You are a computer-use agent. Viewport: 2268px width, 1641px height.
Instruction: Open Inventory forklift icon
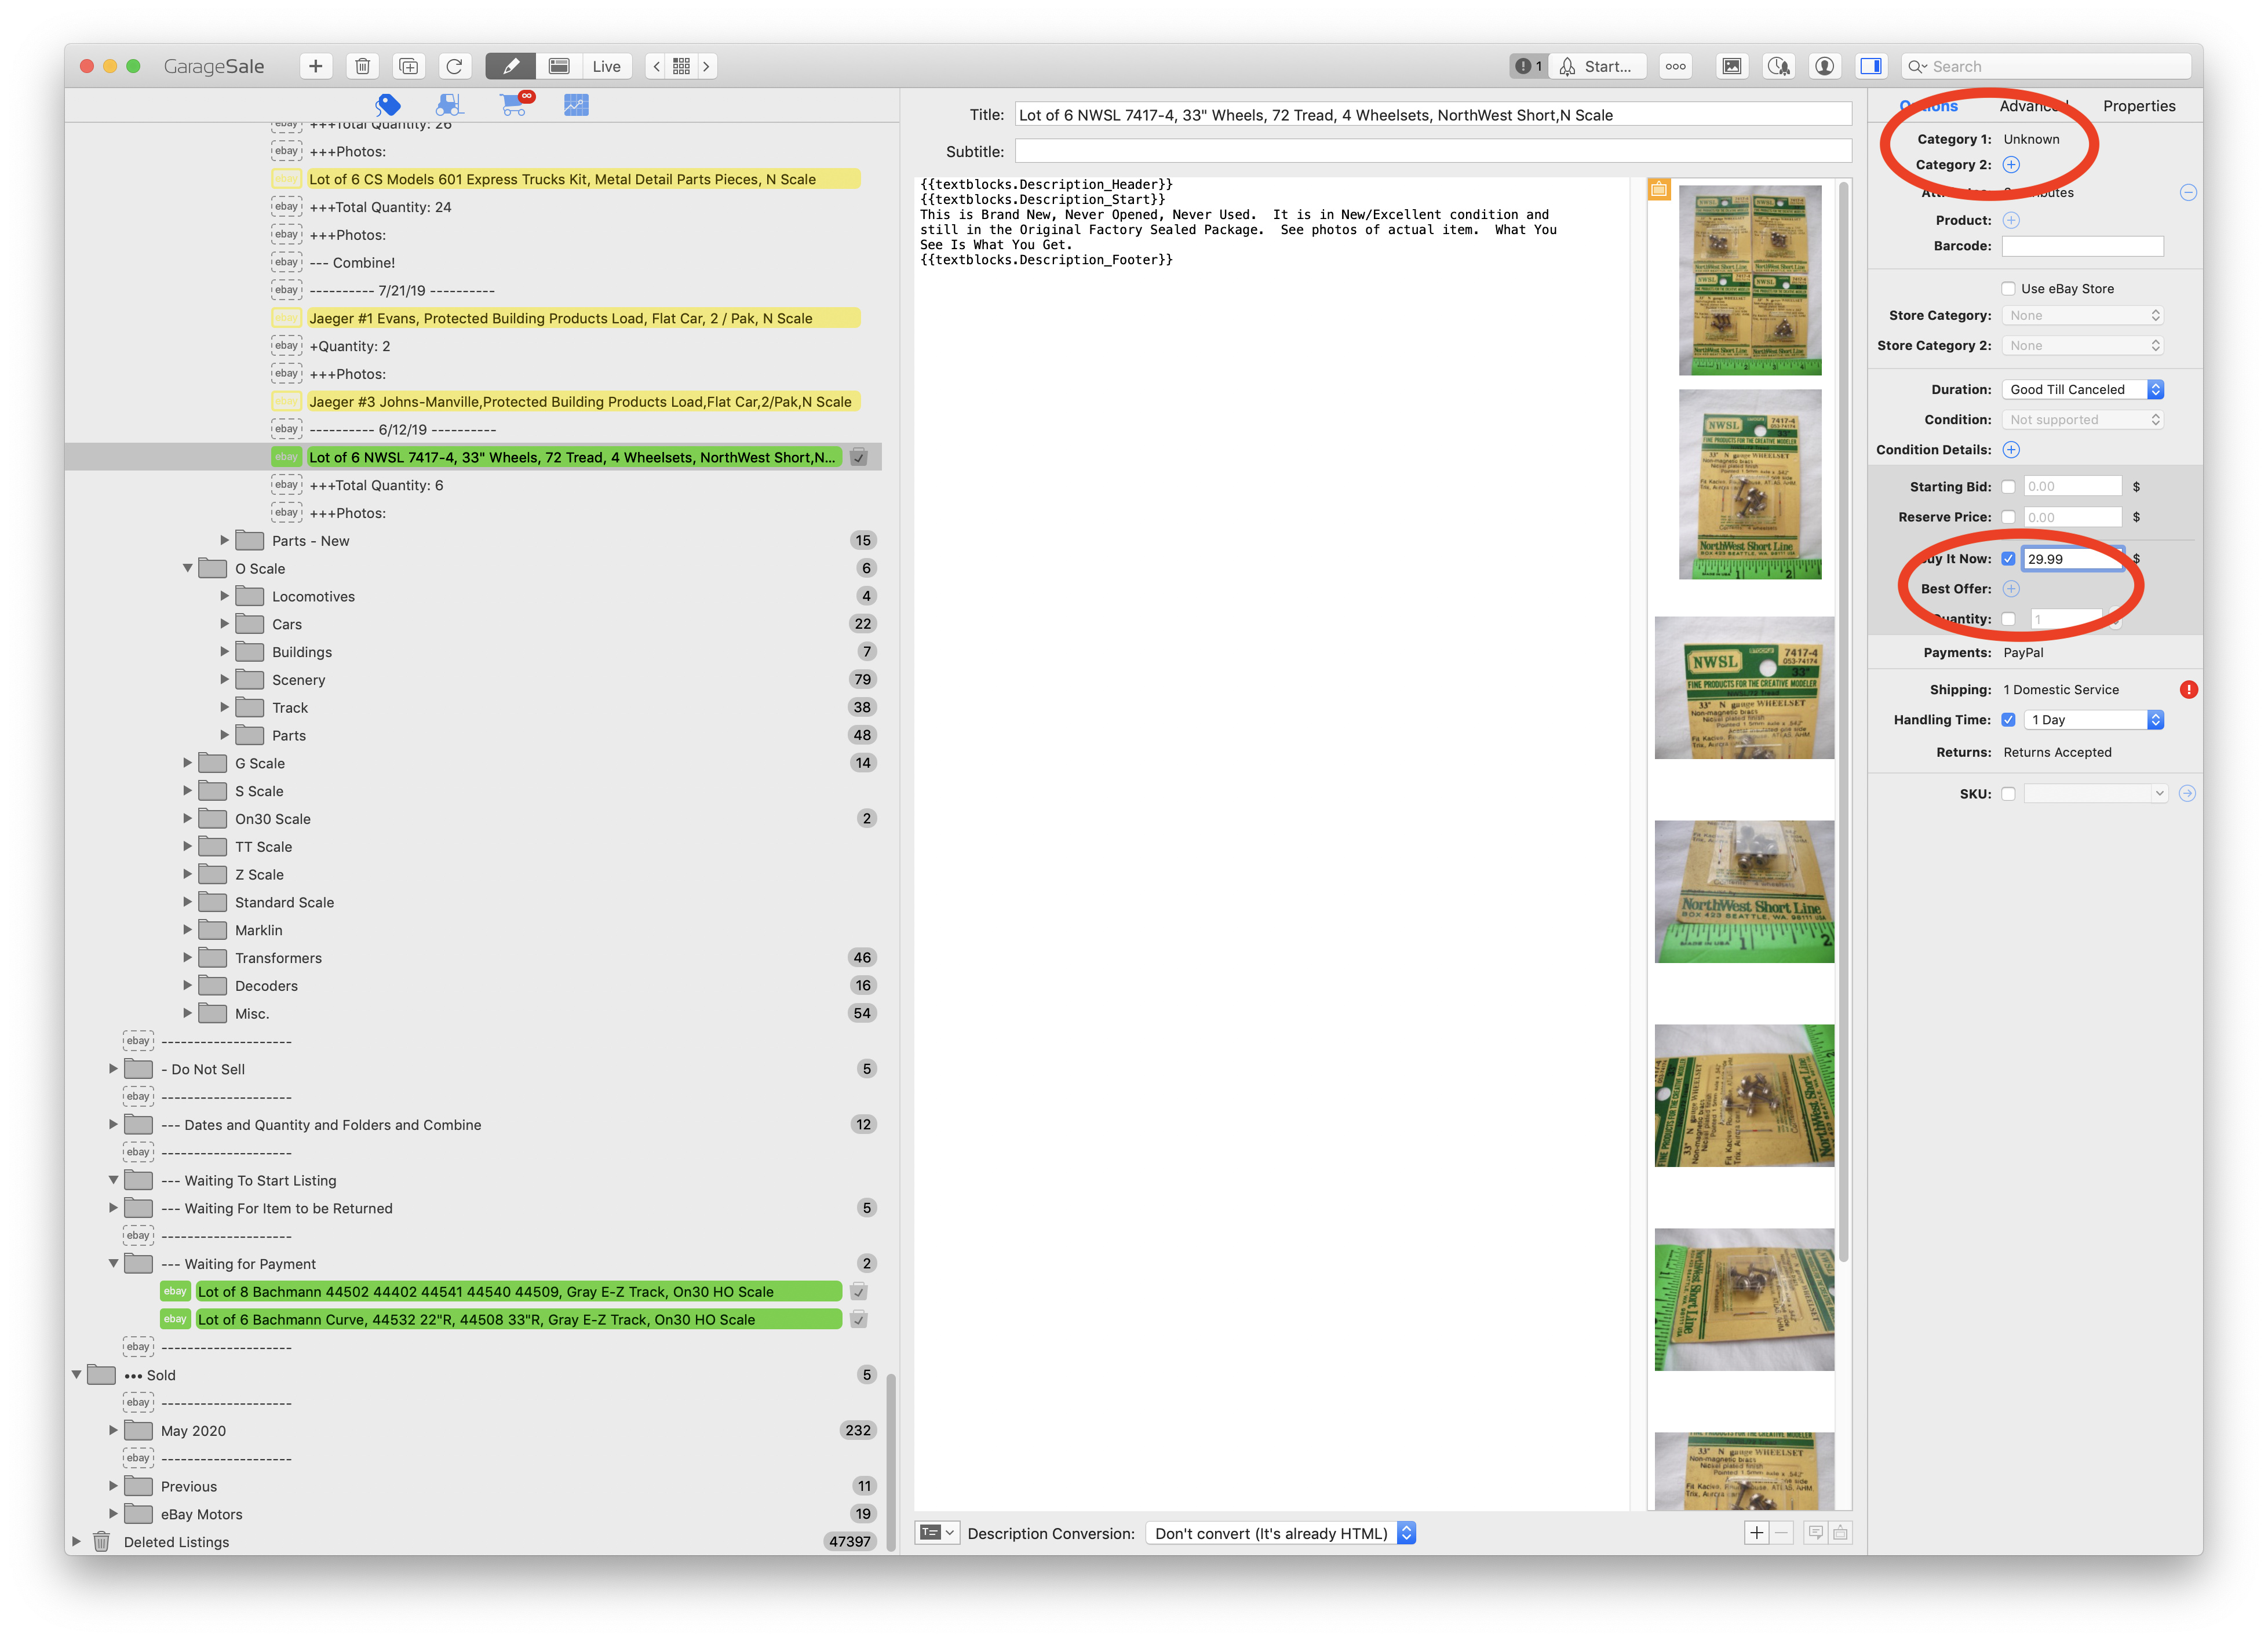point(450,104)
